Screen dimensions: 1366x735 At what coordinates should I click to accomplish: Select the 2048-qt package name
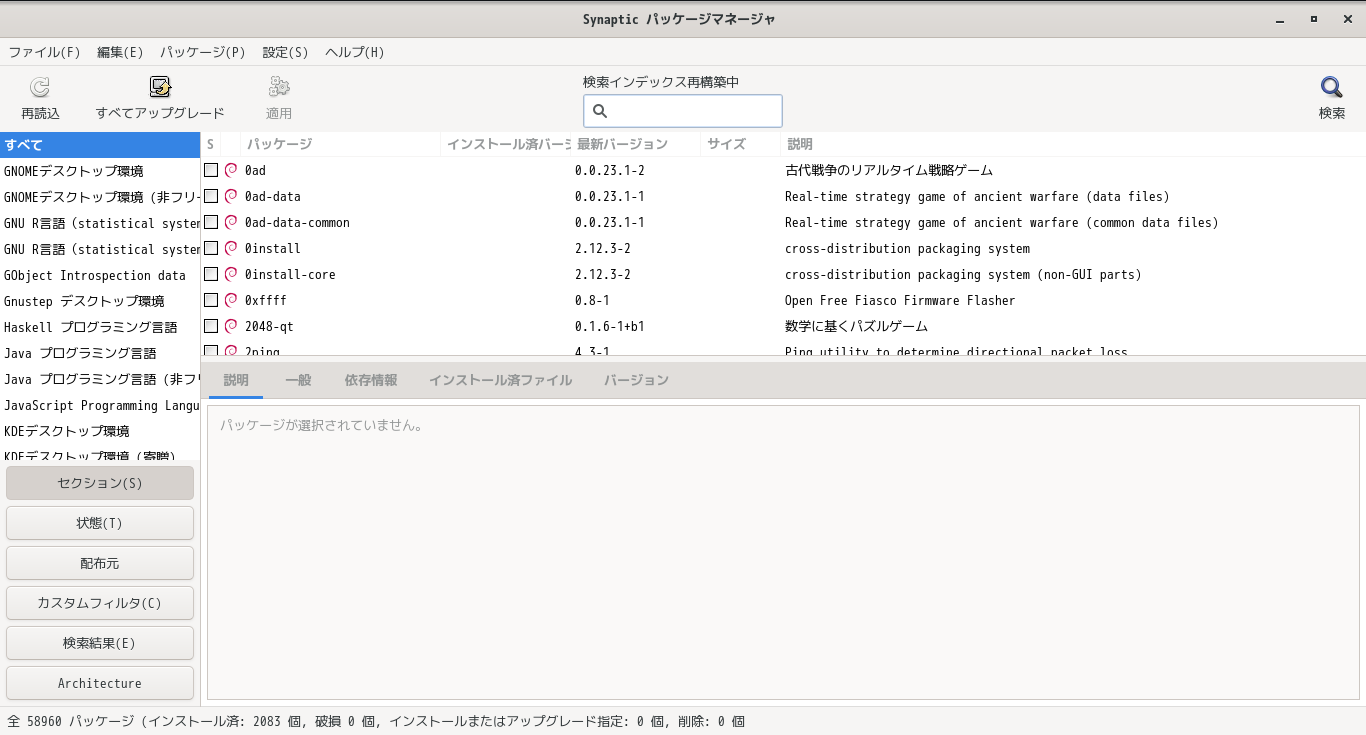click(269, 326)
